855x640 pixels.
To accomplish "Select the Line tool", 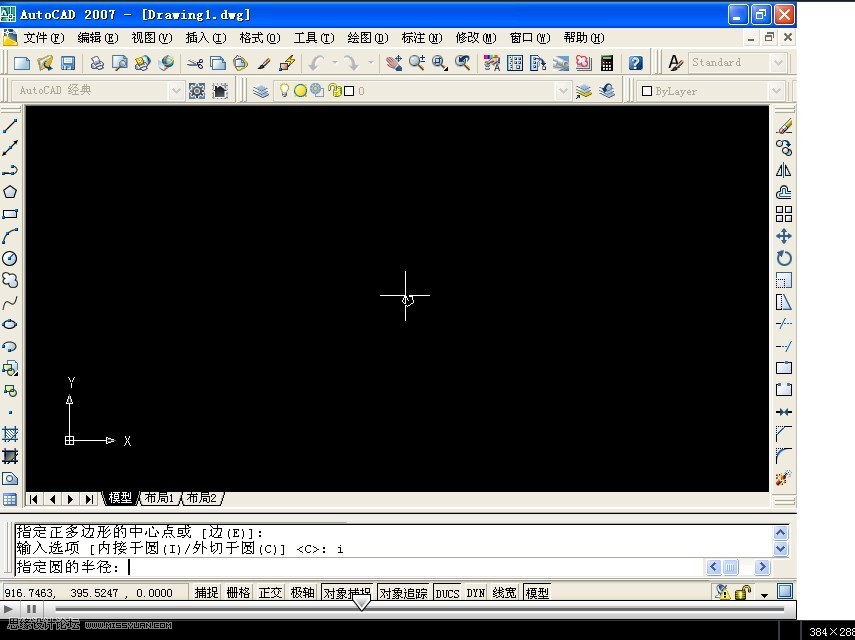I will click(x=12, y=124).
